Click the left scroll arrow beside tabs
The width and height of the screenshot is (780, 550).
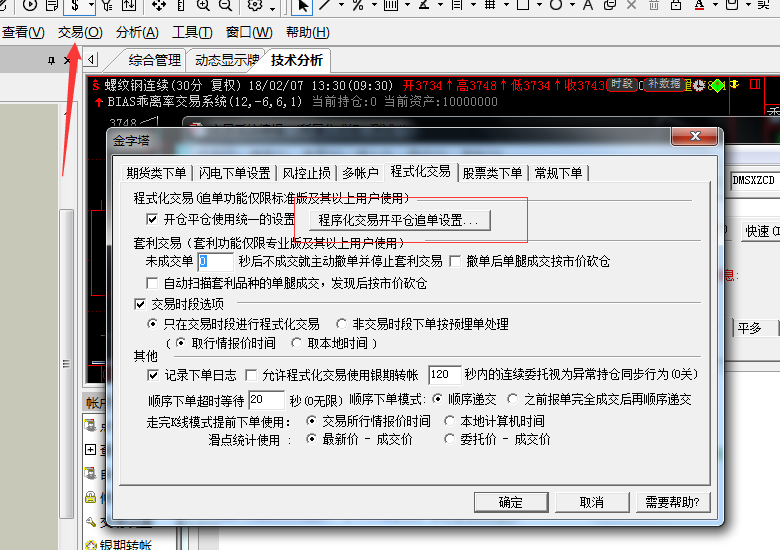[91, 60]
